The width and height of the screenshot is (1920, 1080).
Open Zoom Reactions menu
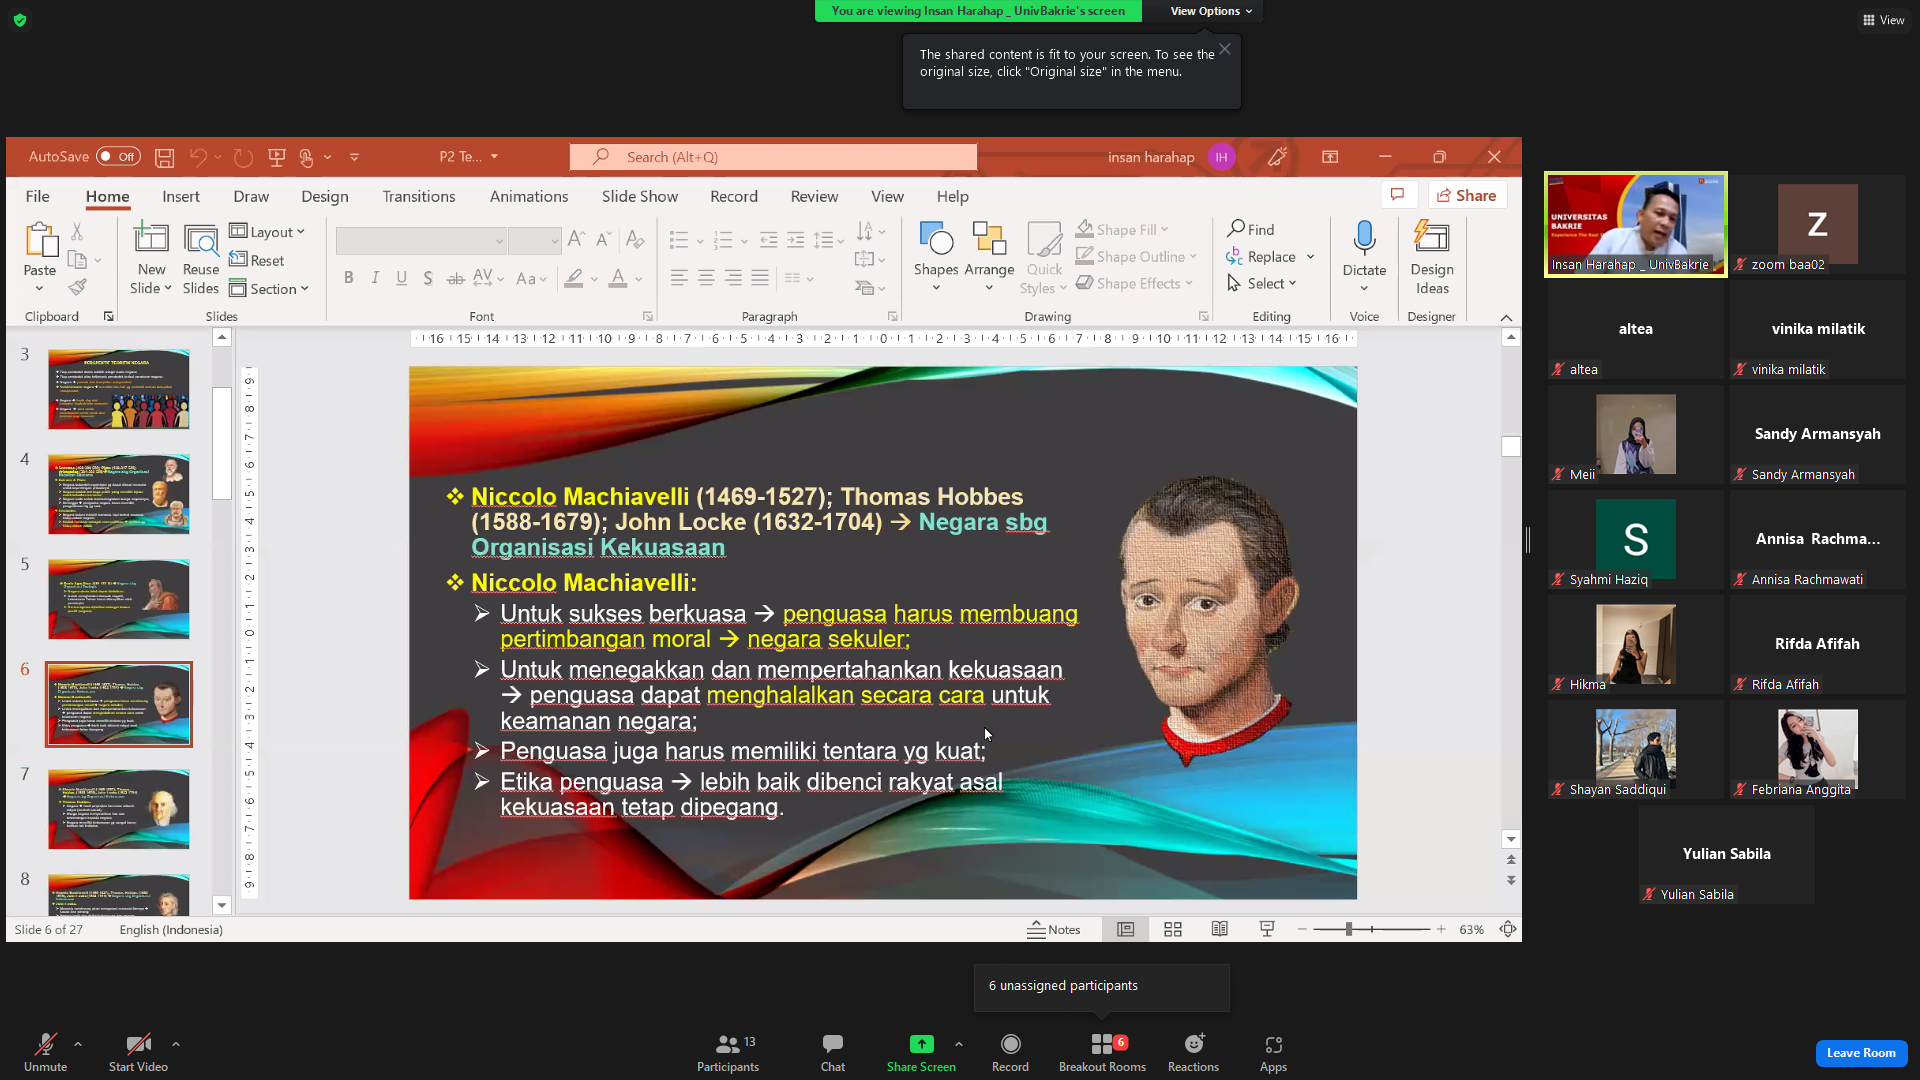click(1193, 1053)
